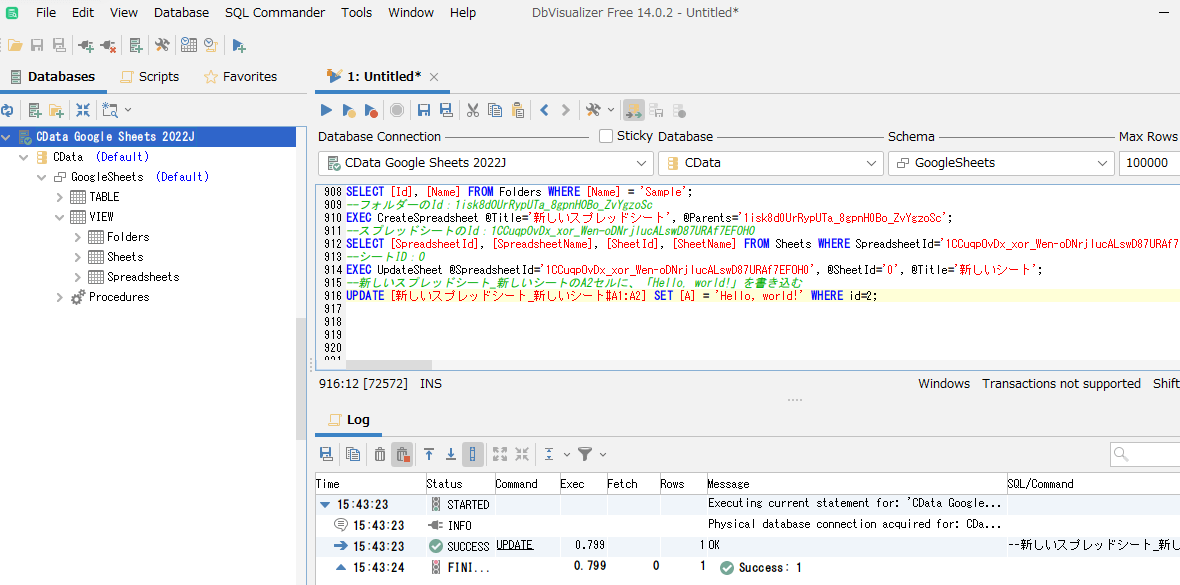Click the execute icon with red dot

click(x=371, y=110)
